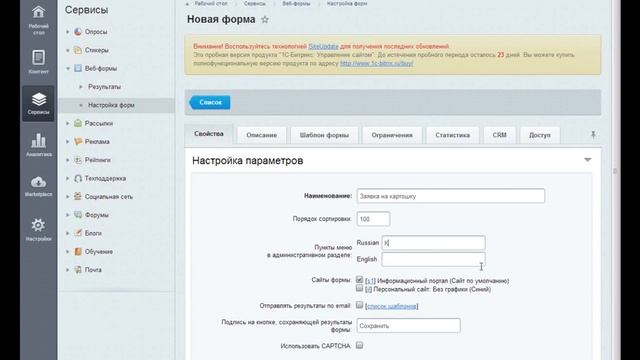The width and height of the screenshot is (640, 360).
Task: Collapse the Настройка параметров section arrow
Action: 587,160
